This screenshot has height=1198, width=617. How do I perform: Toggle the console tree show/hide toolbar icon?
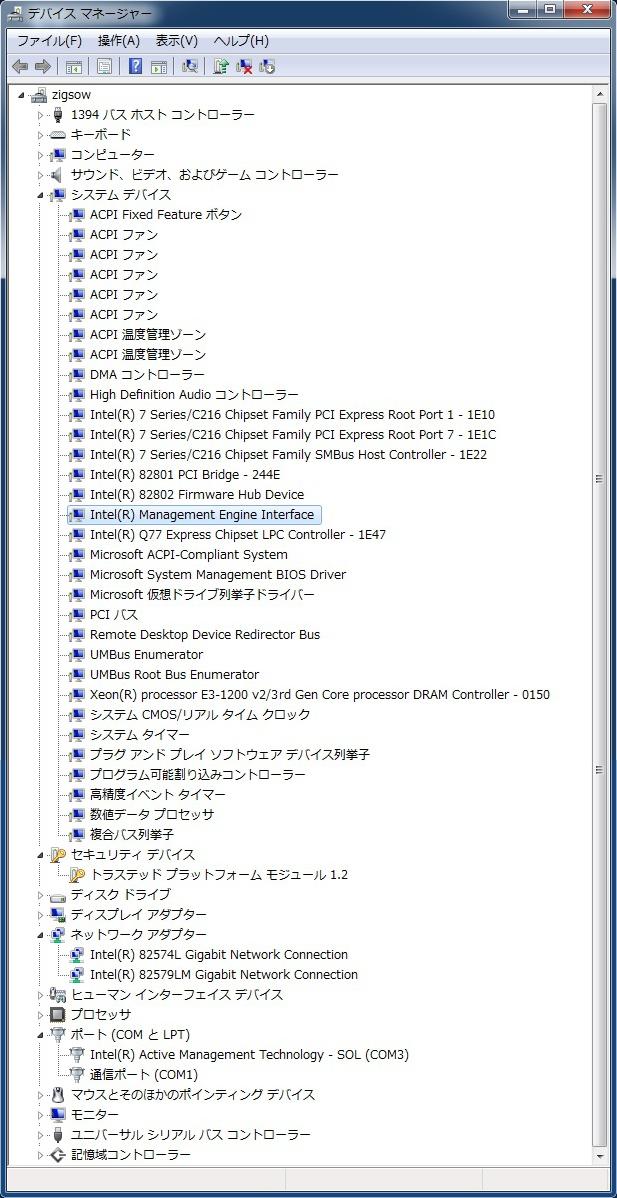pyautogui.click(x=74, y=66)
